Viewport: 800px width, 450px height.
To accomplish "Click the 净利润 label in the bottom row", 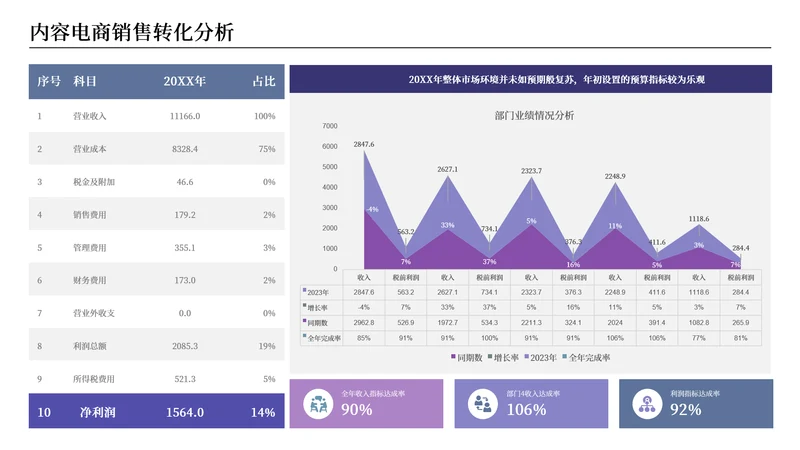I will [x=97, y=412].
